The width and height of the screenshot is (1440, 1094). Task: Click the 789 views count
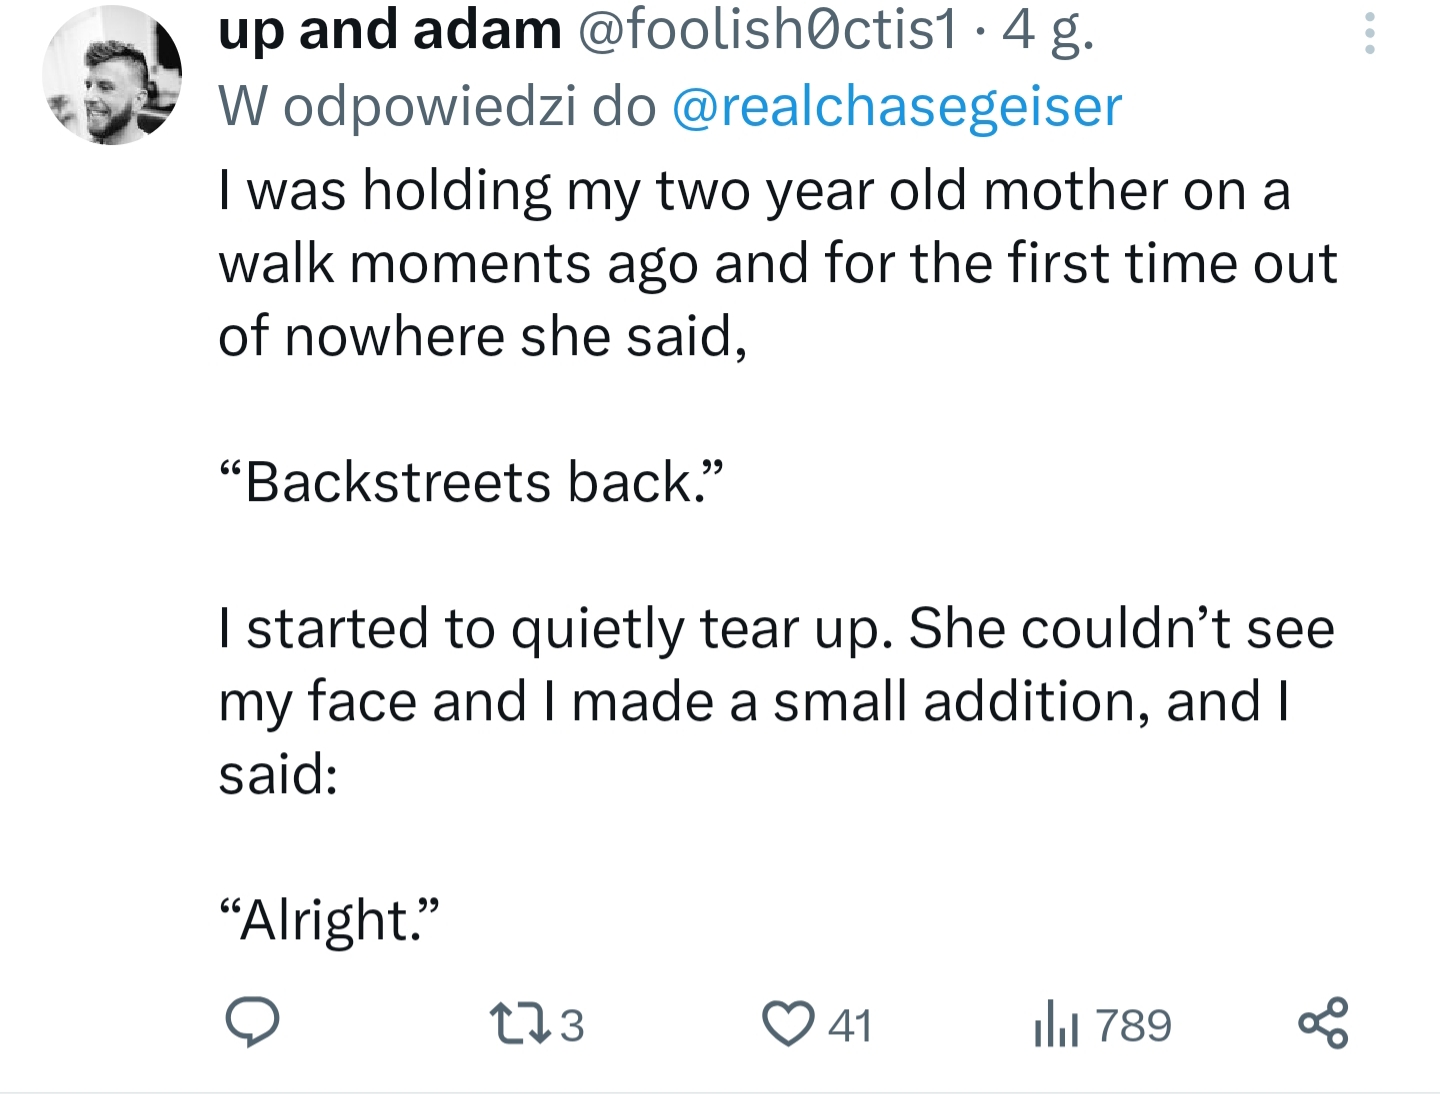point(1133,1026)
